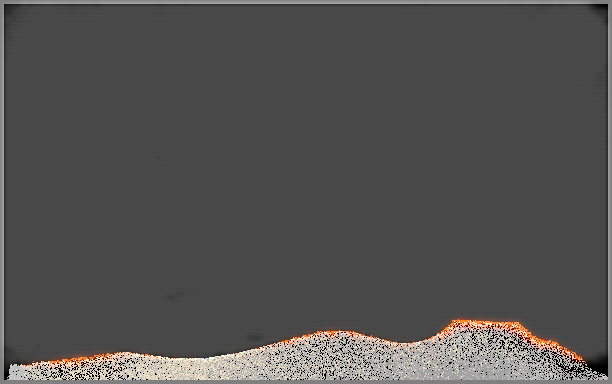Click the right edge of the orange plateau top
This screenshot has width=612, height=384.
[x=518, y=324]
